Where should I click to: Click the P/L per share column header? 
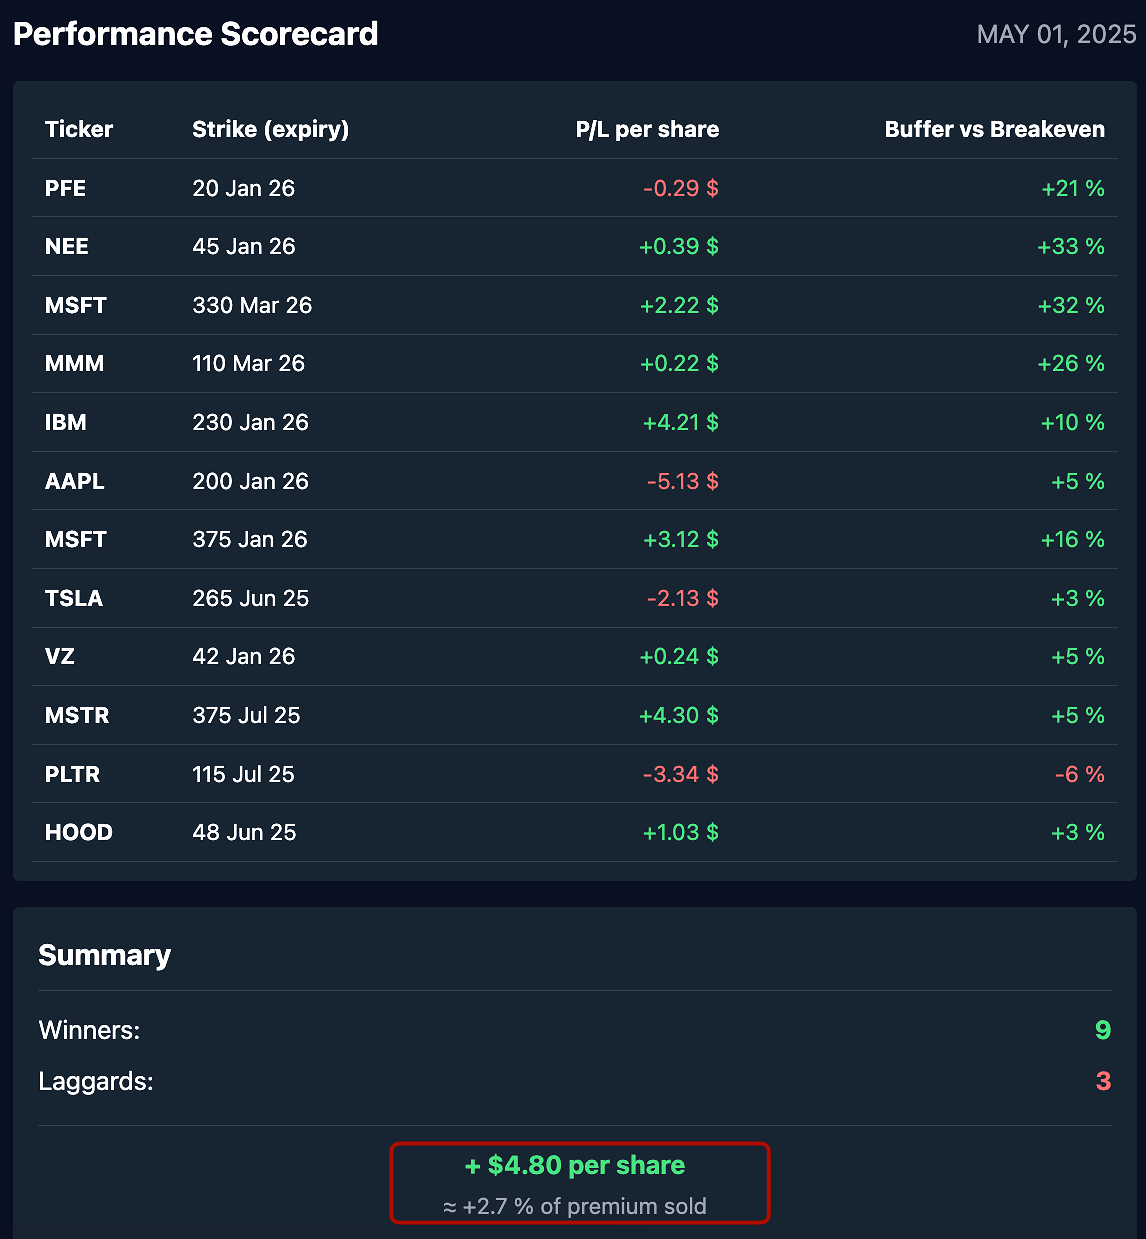click(647, 129)
